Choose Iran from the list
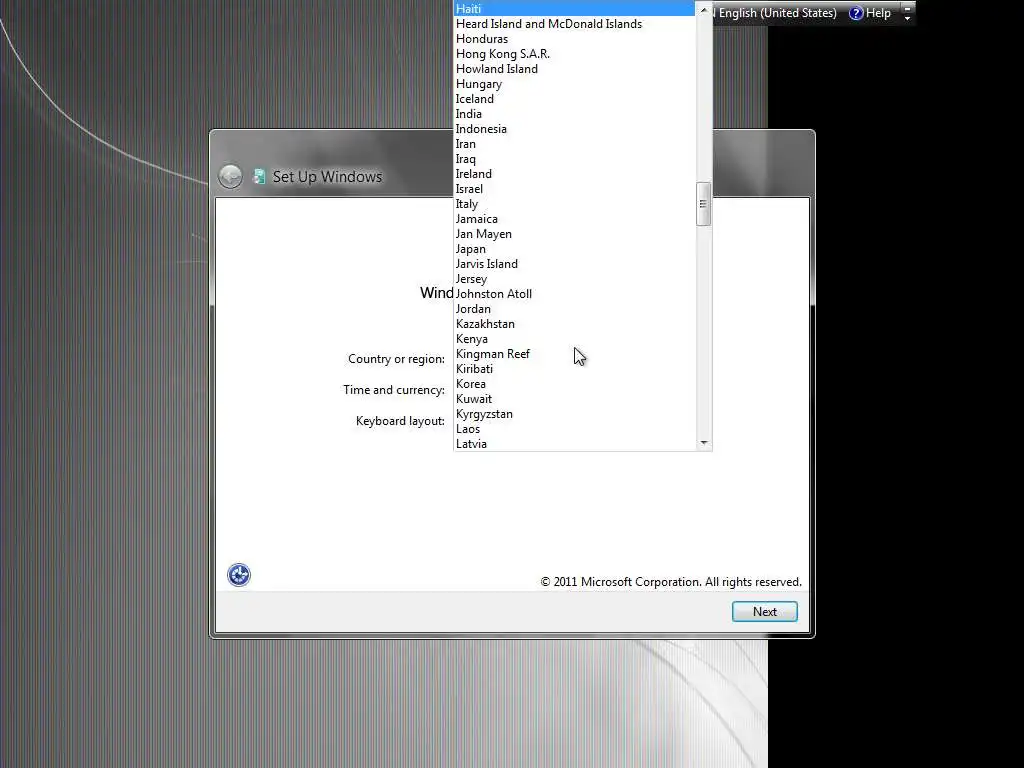Viewport: 1024px width, 768px height. (x=574, y=144)
